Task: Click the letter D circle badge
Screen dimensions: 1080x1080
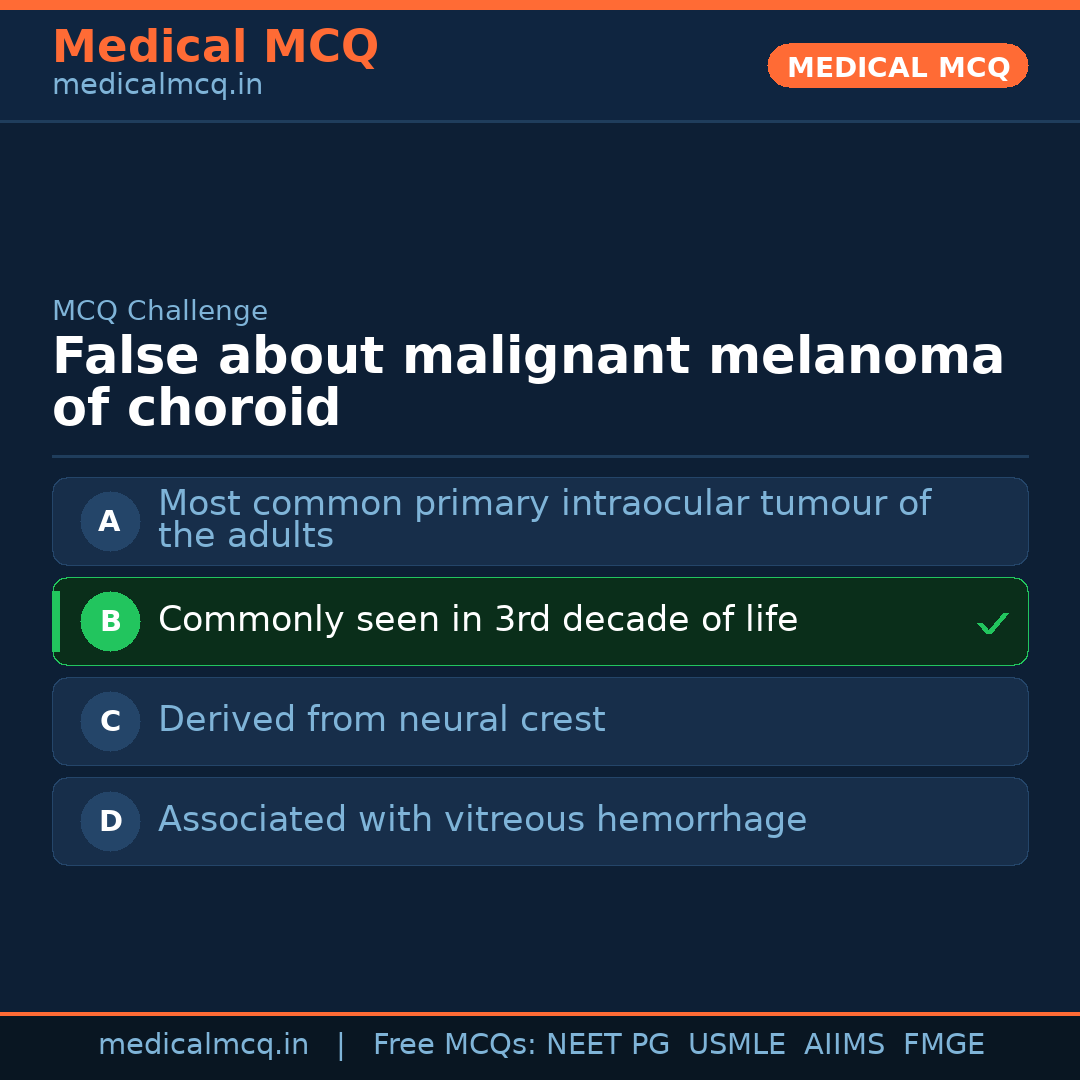Action: [110, 821]
